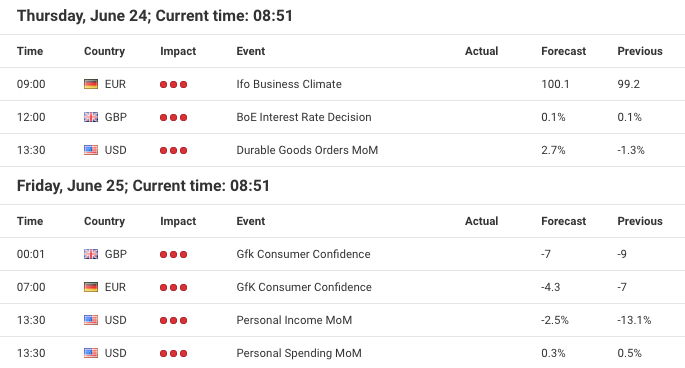
Task: Select the Personal Spending MoM event
Action: pos(299,353)
